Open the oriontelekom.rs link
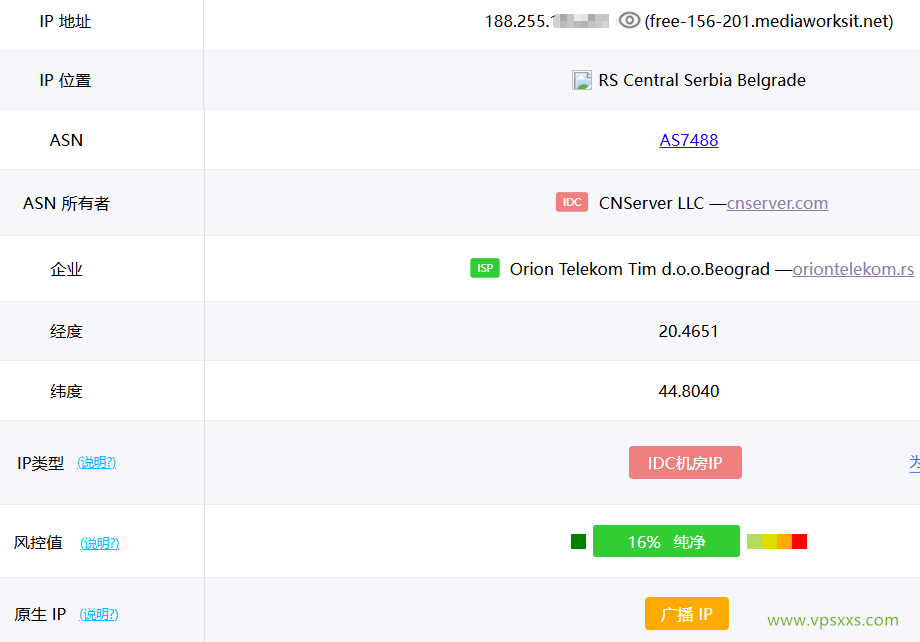This screenshot has width=920, height=642. (853, 269)
